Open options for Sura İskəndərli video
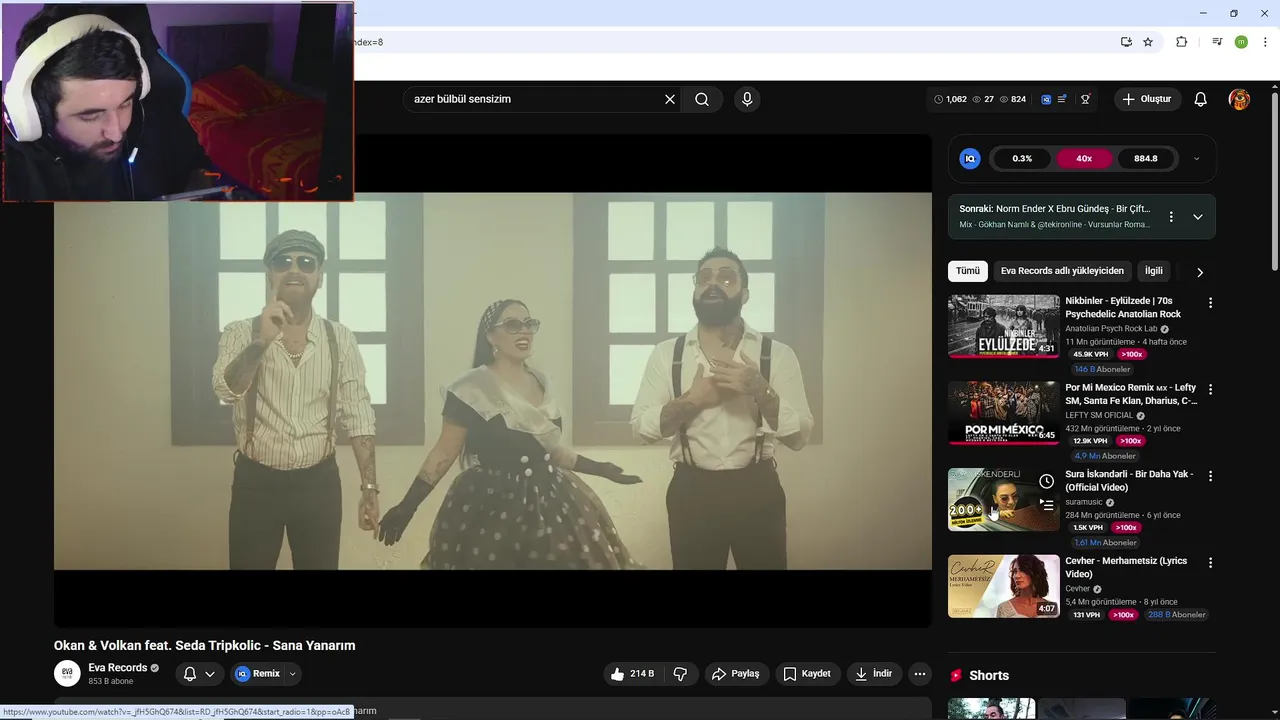 (1210, 476)
